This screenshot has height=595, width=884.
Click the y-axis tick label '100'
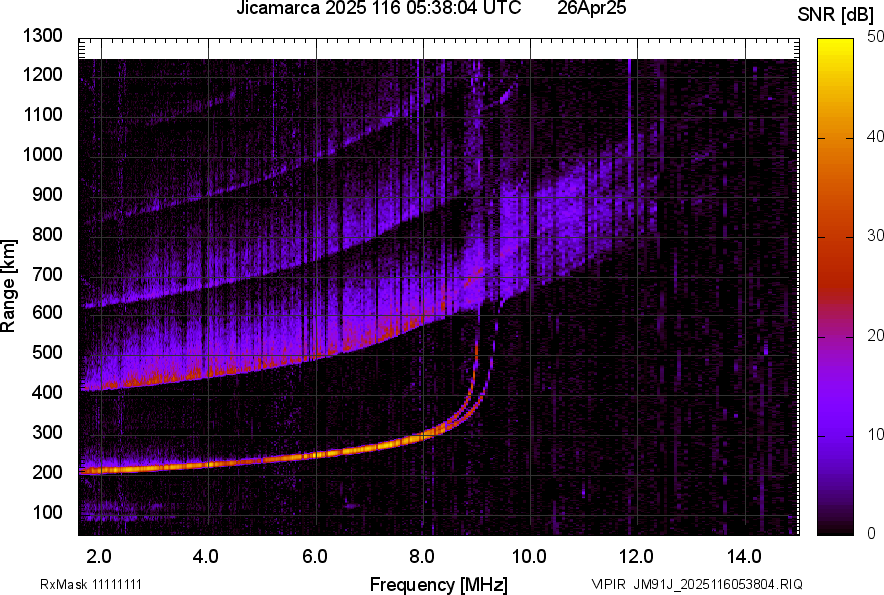47,512
